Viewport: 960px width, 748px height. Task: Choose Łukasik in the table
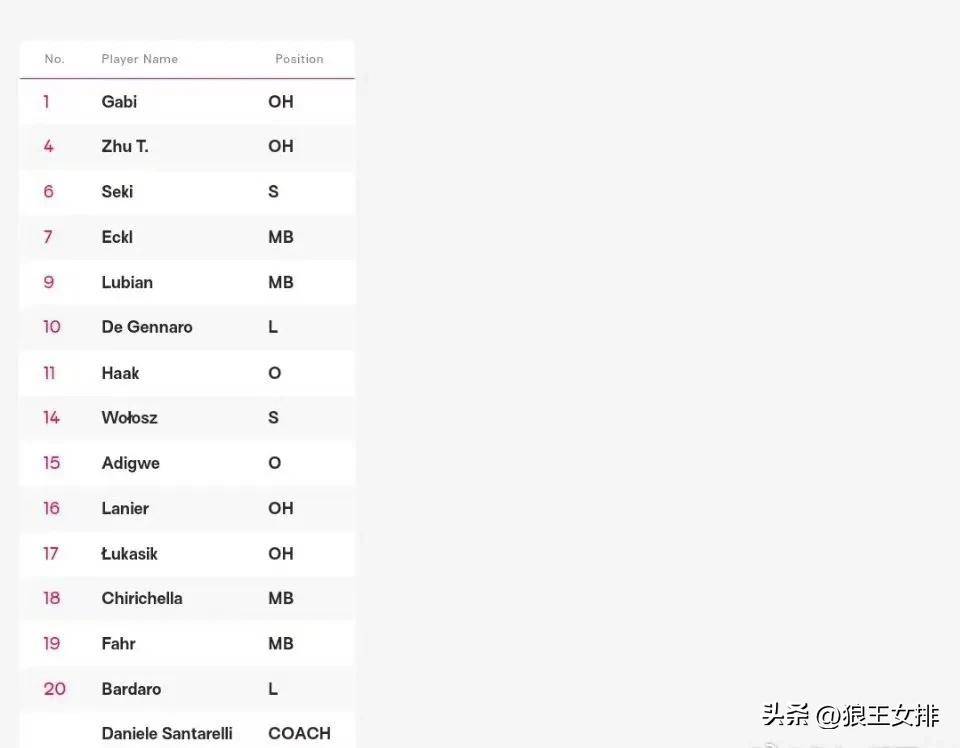(x=129, y=554)
